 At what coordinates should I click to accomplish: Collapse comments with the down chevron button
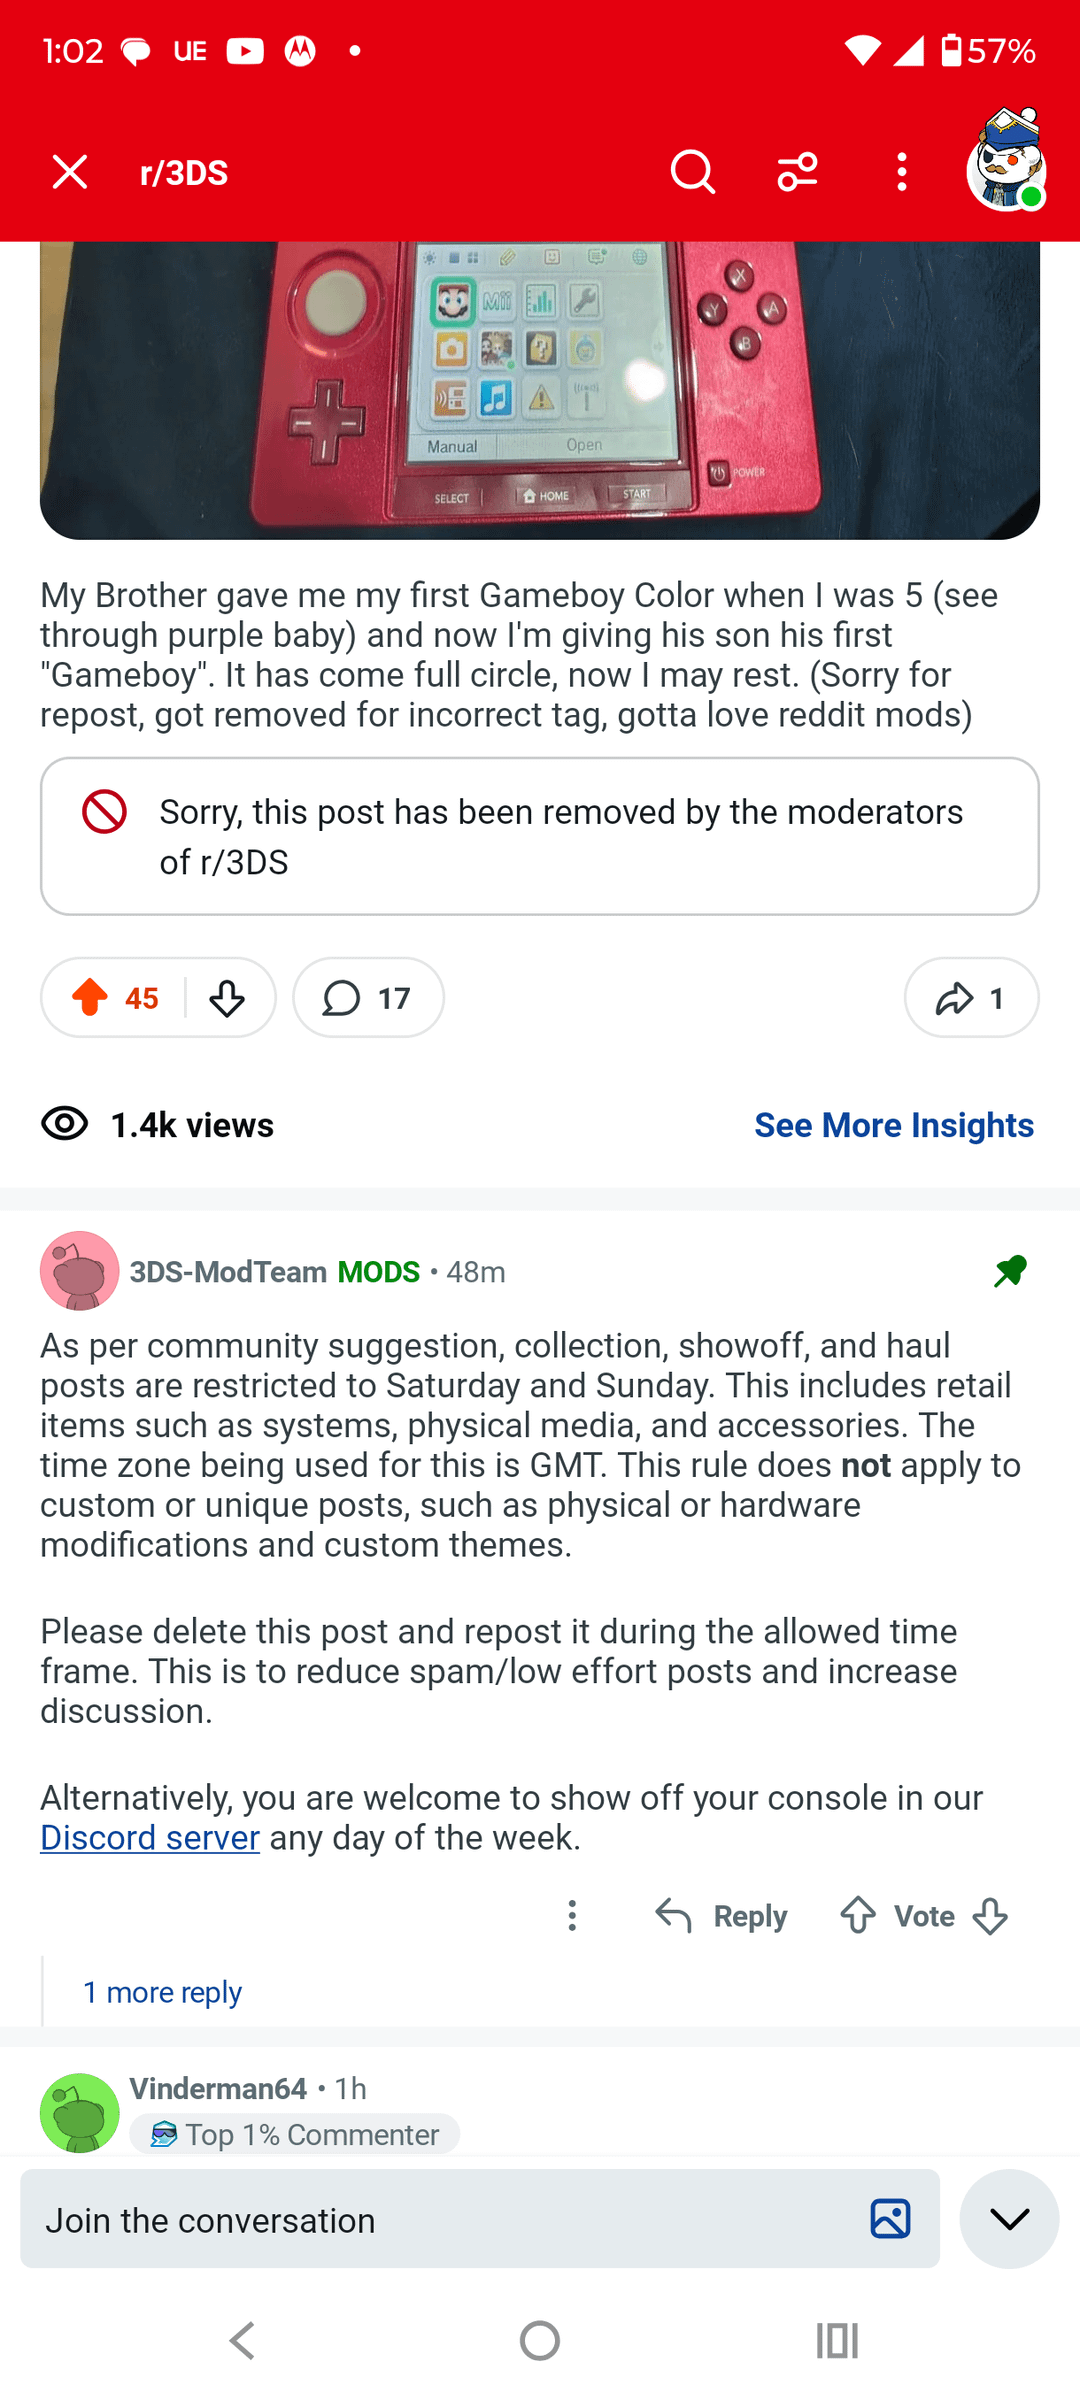(x=1009, y=2219)
